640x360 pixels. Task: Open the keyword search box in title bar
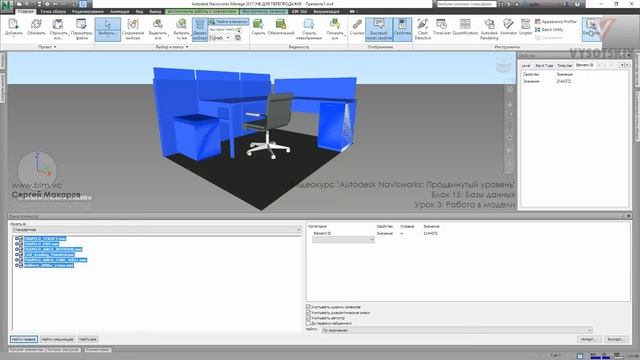click(x=466, y=4)
